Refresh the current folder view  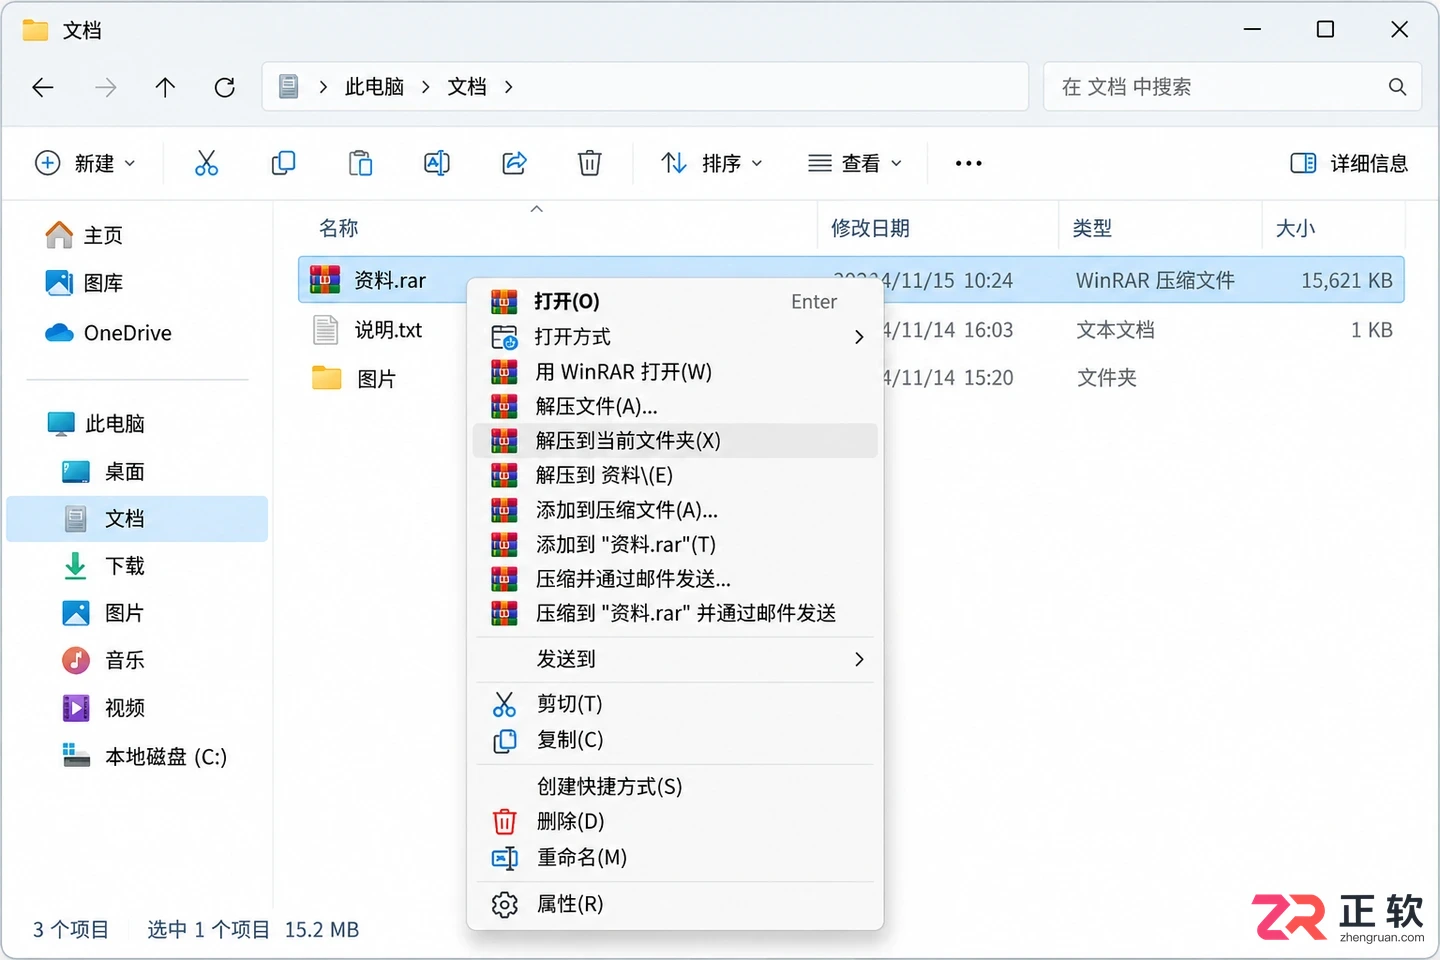point(225,87)
